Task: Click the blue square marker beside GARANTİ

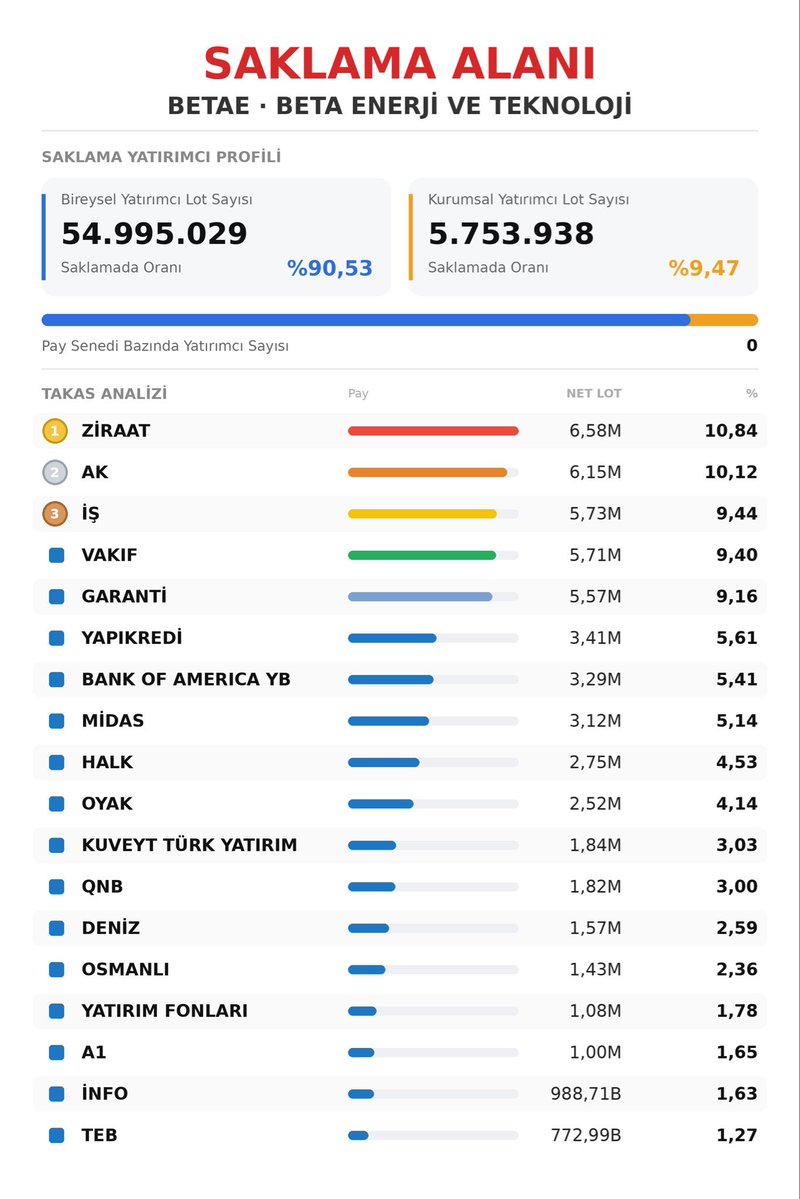Action: [57, 596]
